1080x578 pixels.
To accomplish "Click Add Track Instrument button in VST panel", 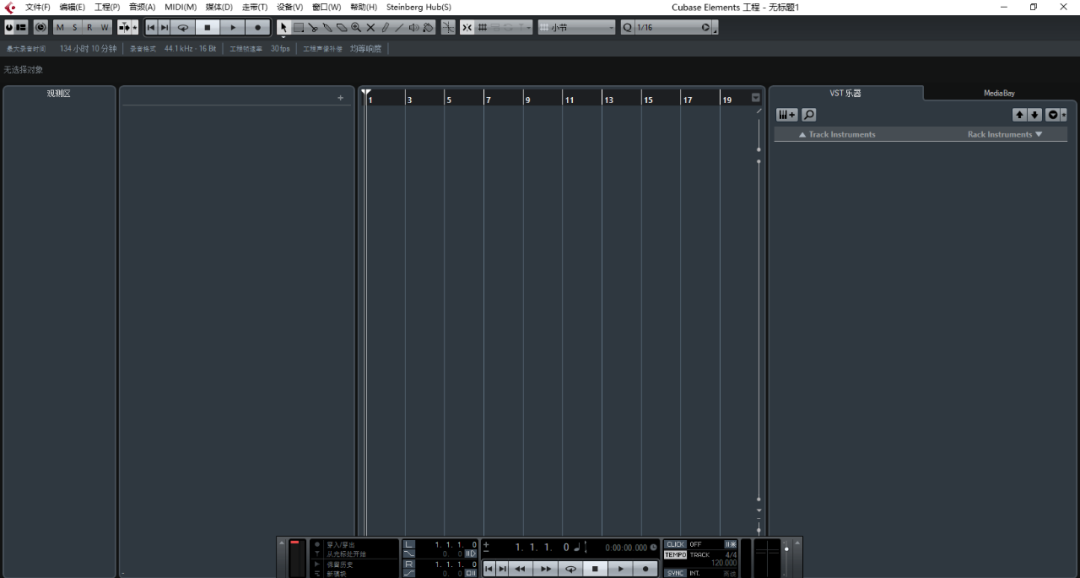I will coord(787,115).
